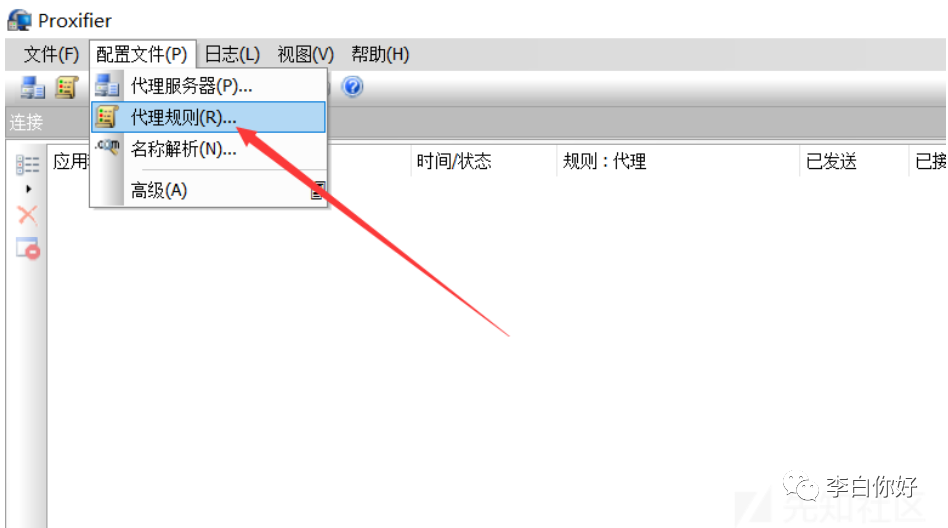Click the .com magnifier icon beside 名称解析(N)

tap(108, 147)
